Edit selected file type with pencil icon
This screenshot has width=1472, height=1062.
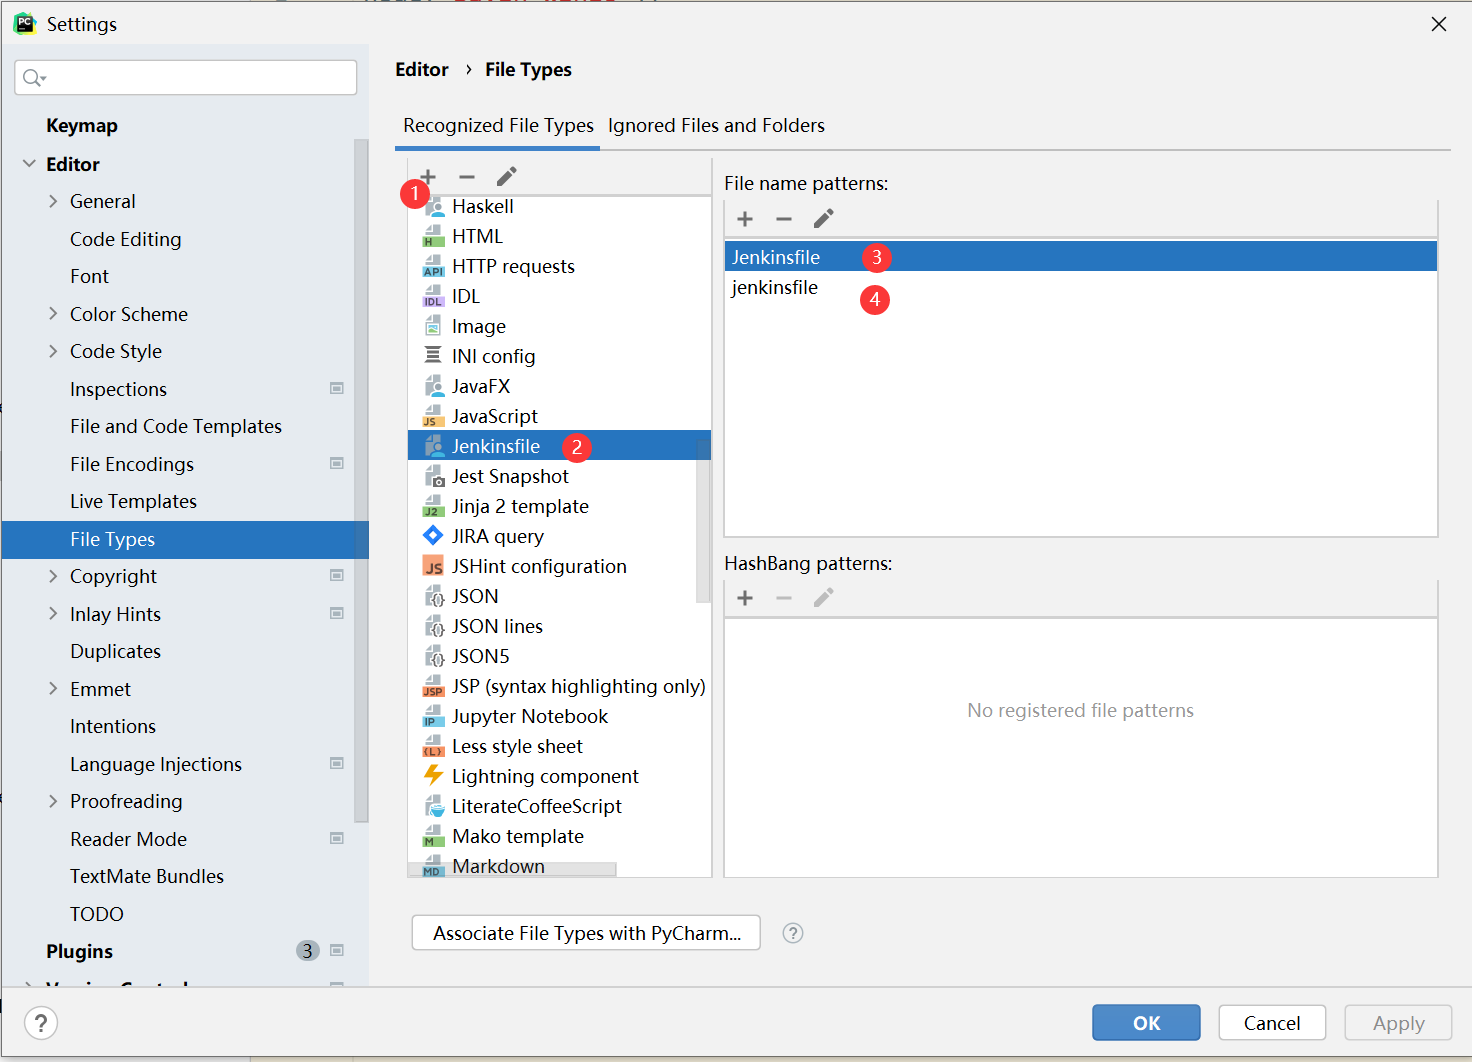507,177
